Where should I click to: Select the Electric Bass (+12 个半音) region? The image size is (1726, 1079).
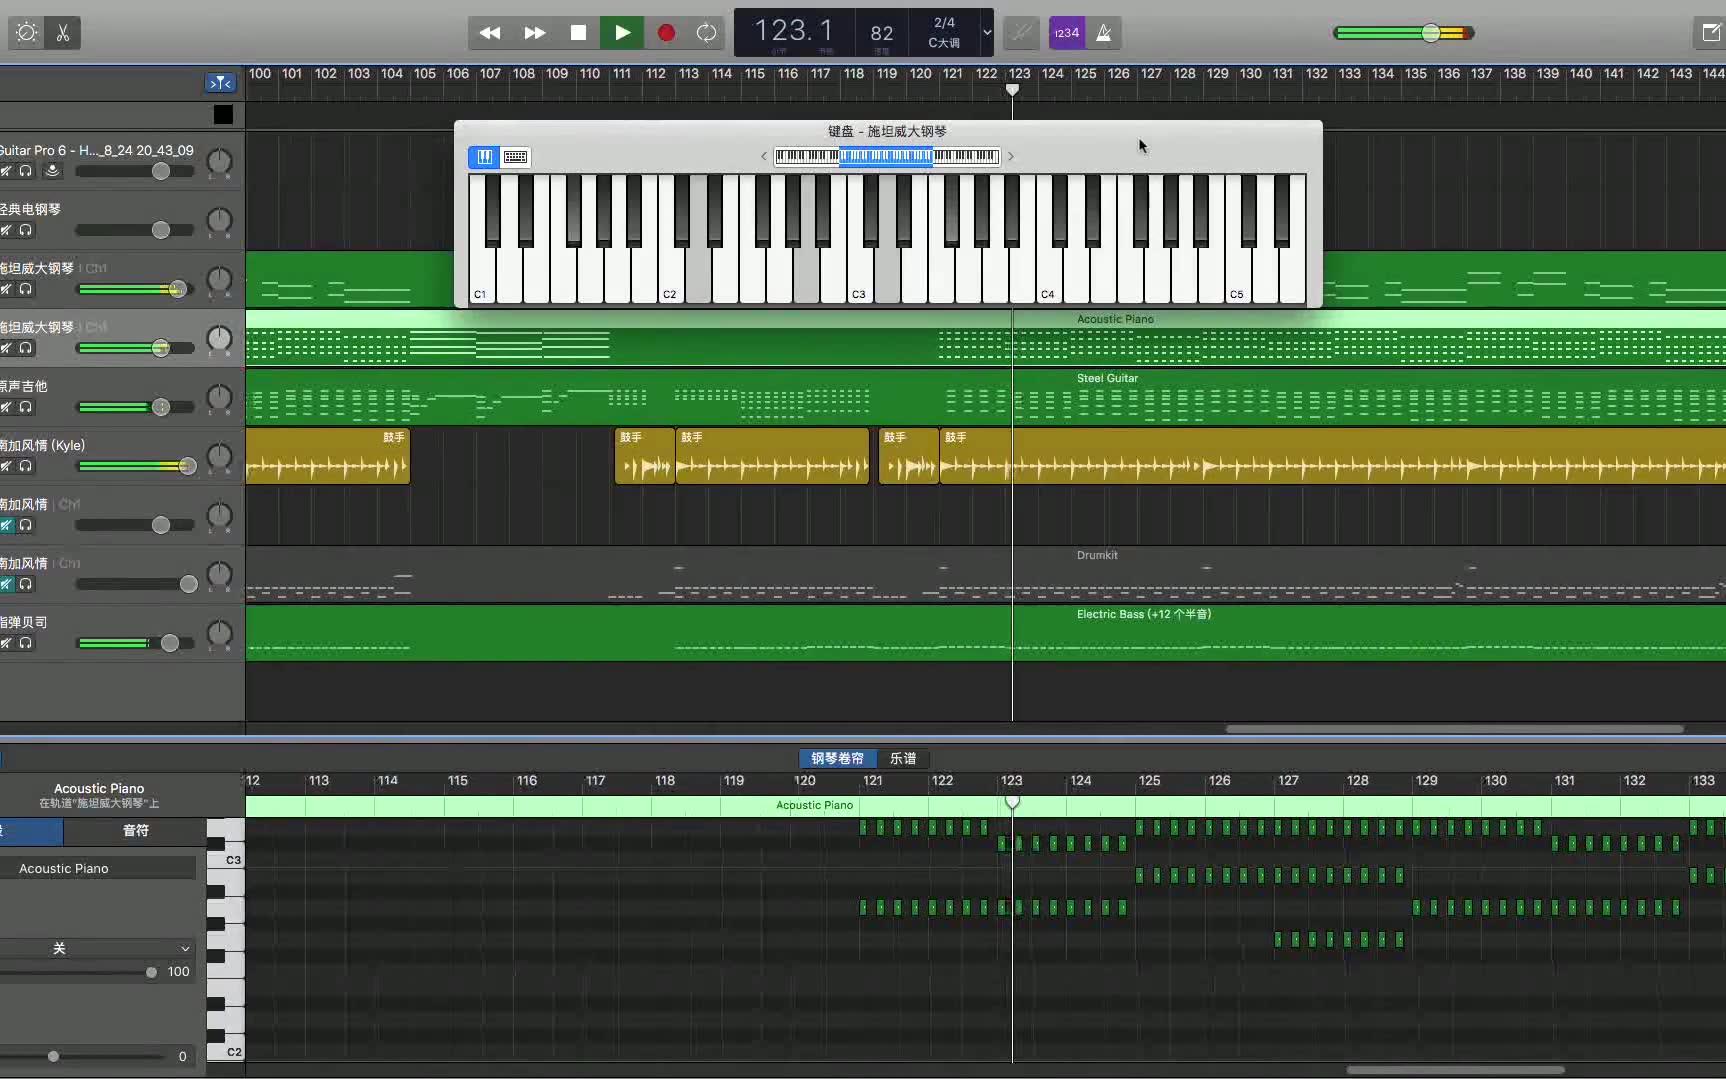[x=986, y=633]
